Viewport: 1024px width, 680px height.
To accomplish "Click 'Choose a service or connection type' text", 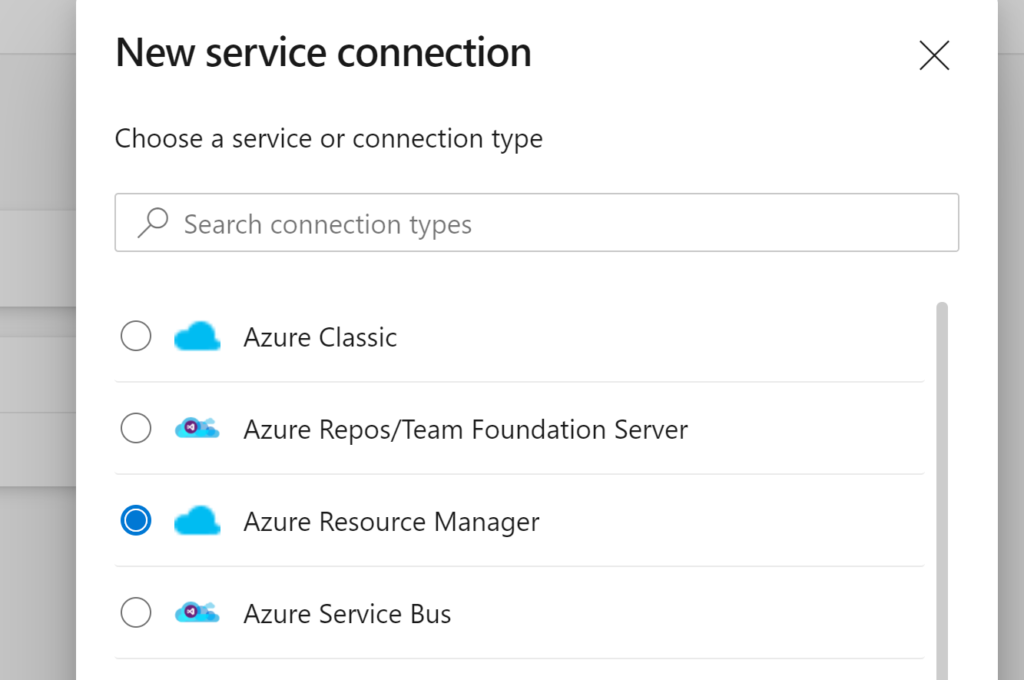I will tap(328, 139).
